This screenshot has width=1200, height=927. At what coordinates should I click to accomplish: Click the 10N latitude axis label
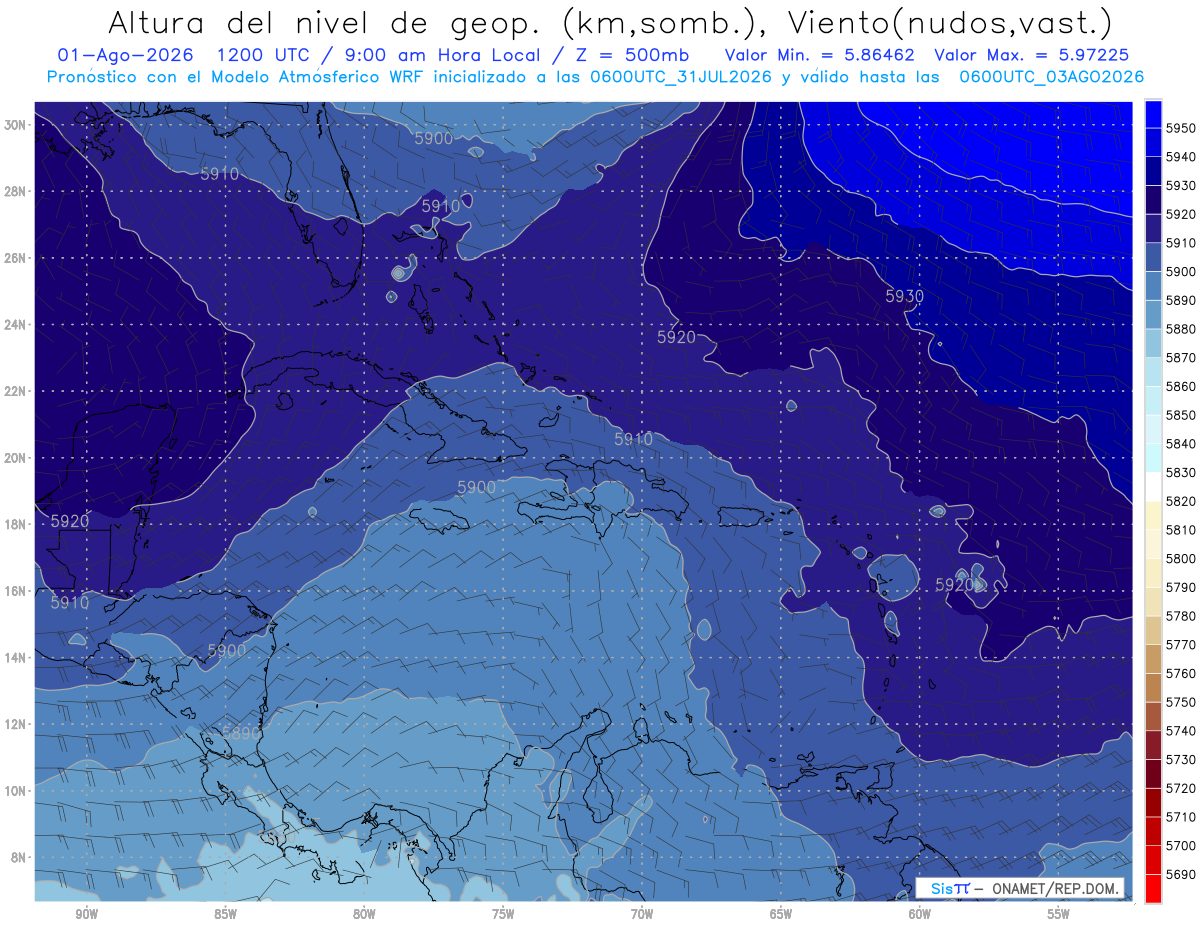click(x=15, y=790)
